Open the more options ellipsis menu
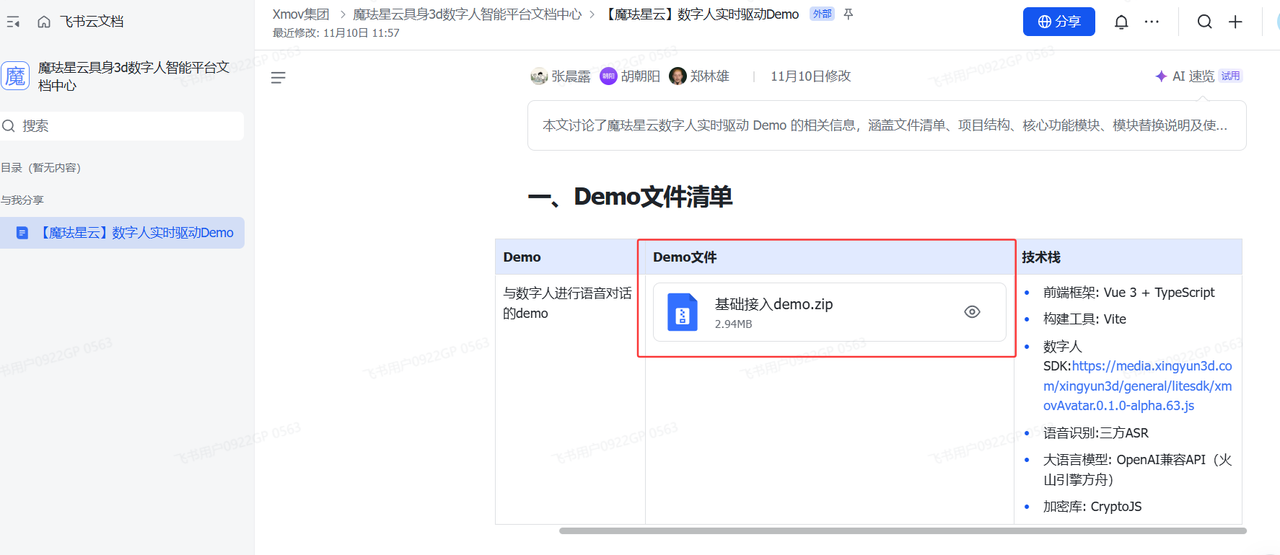Viewport: 1280px width, 555px height. coord(1152,22)
